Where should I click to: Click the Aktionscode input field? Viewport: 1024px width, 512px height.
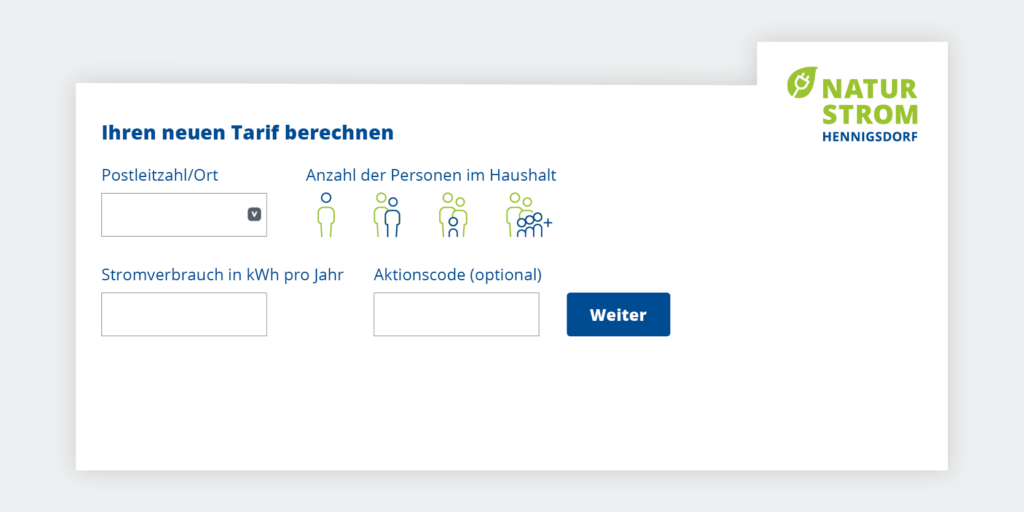[456, 314]
